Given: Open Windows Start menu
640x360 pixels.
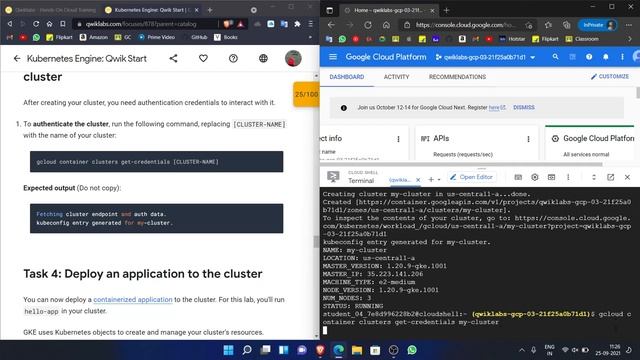Looking at the screenshot, I should tap(229, 350).
